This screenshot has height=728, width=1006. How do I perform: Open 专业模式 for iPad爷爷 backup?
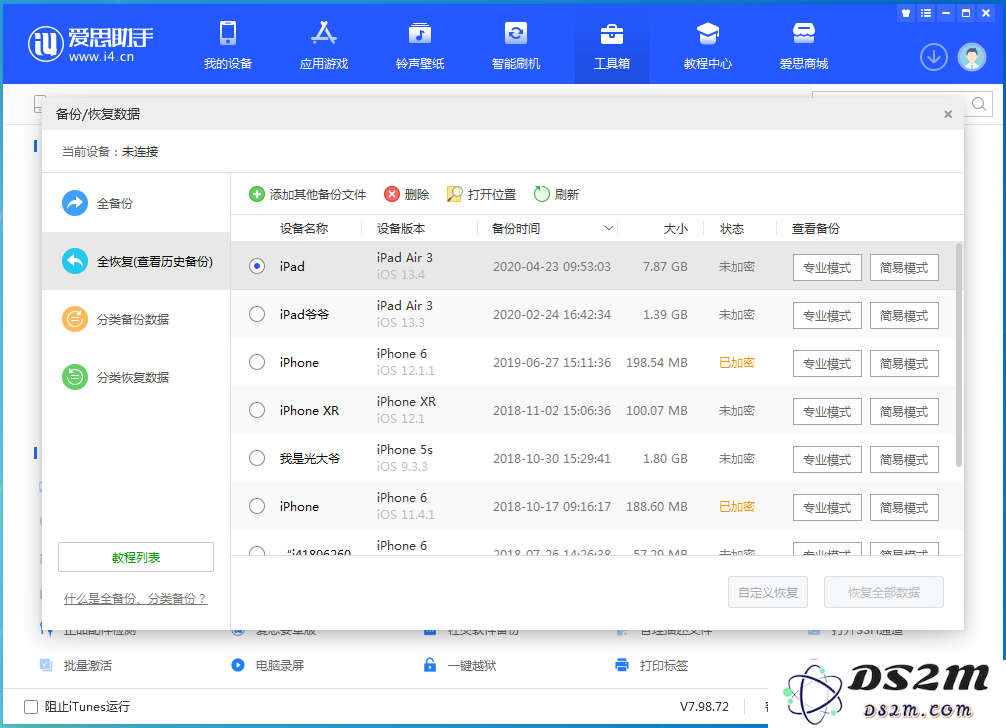tap(827, 316)
